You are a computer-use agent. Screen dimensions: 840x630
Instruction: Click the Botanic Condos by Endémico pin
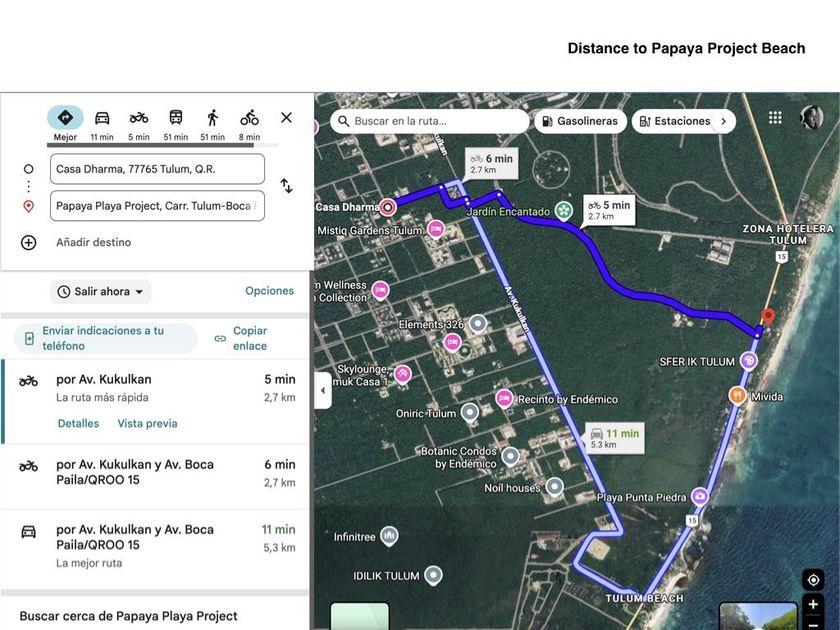click(x=511, y=456)
